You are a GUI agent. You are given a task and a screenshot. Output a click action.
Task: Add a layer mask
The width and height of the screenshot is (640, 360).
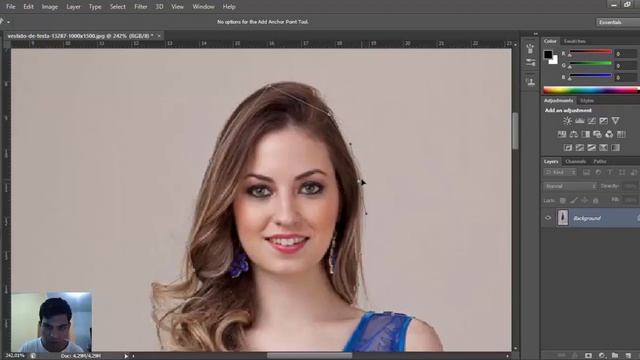click(x=588, y=356)
